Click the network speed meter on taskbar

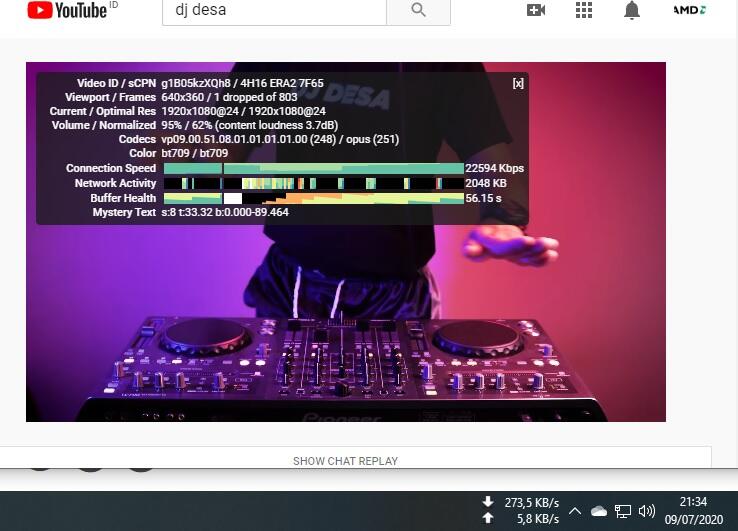coord(521,510)
